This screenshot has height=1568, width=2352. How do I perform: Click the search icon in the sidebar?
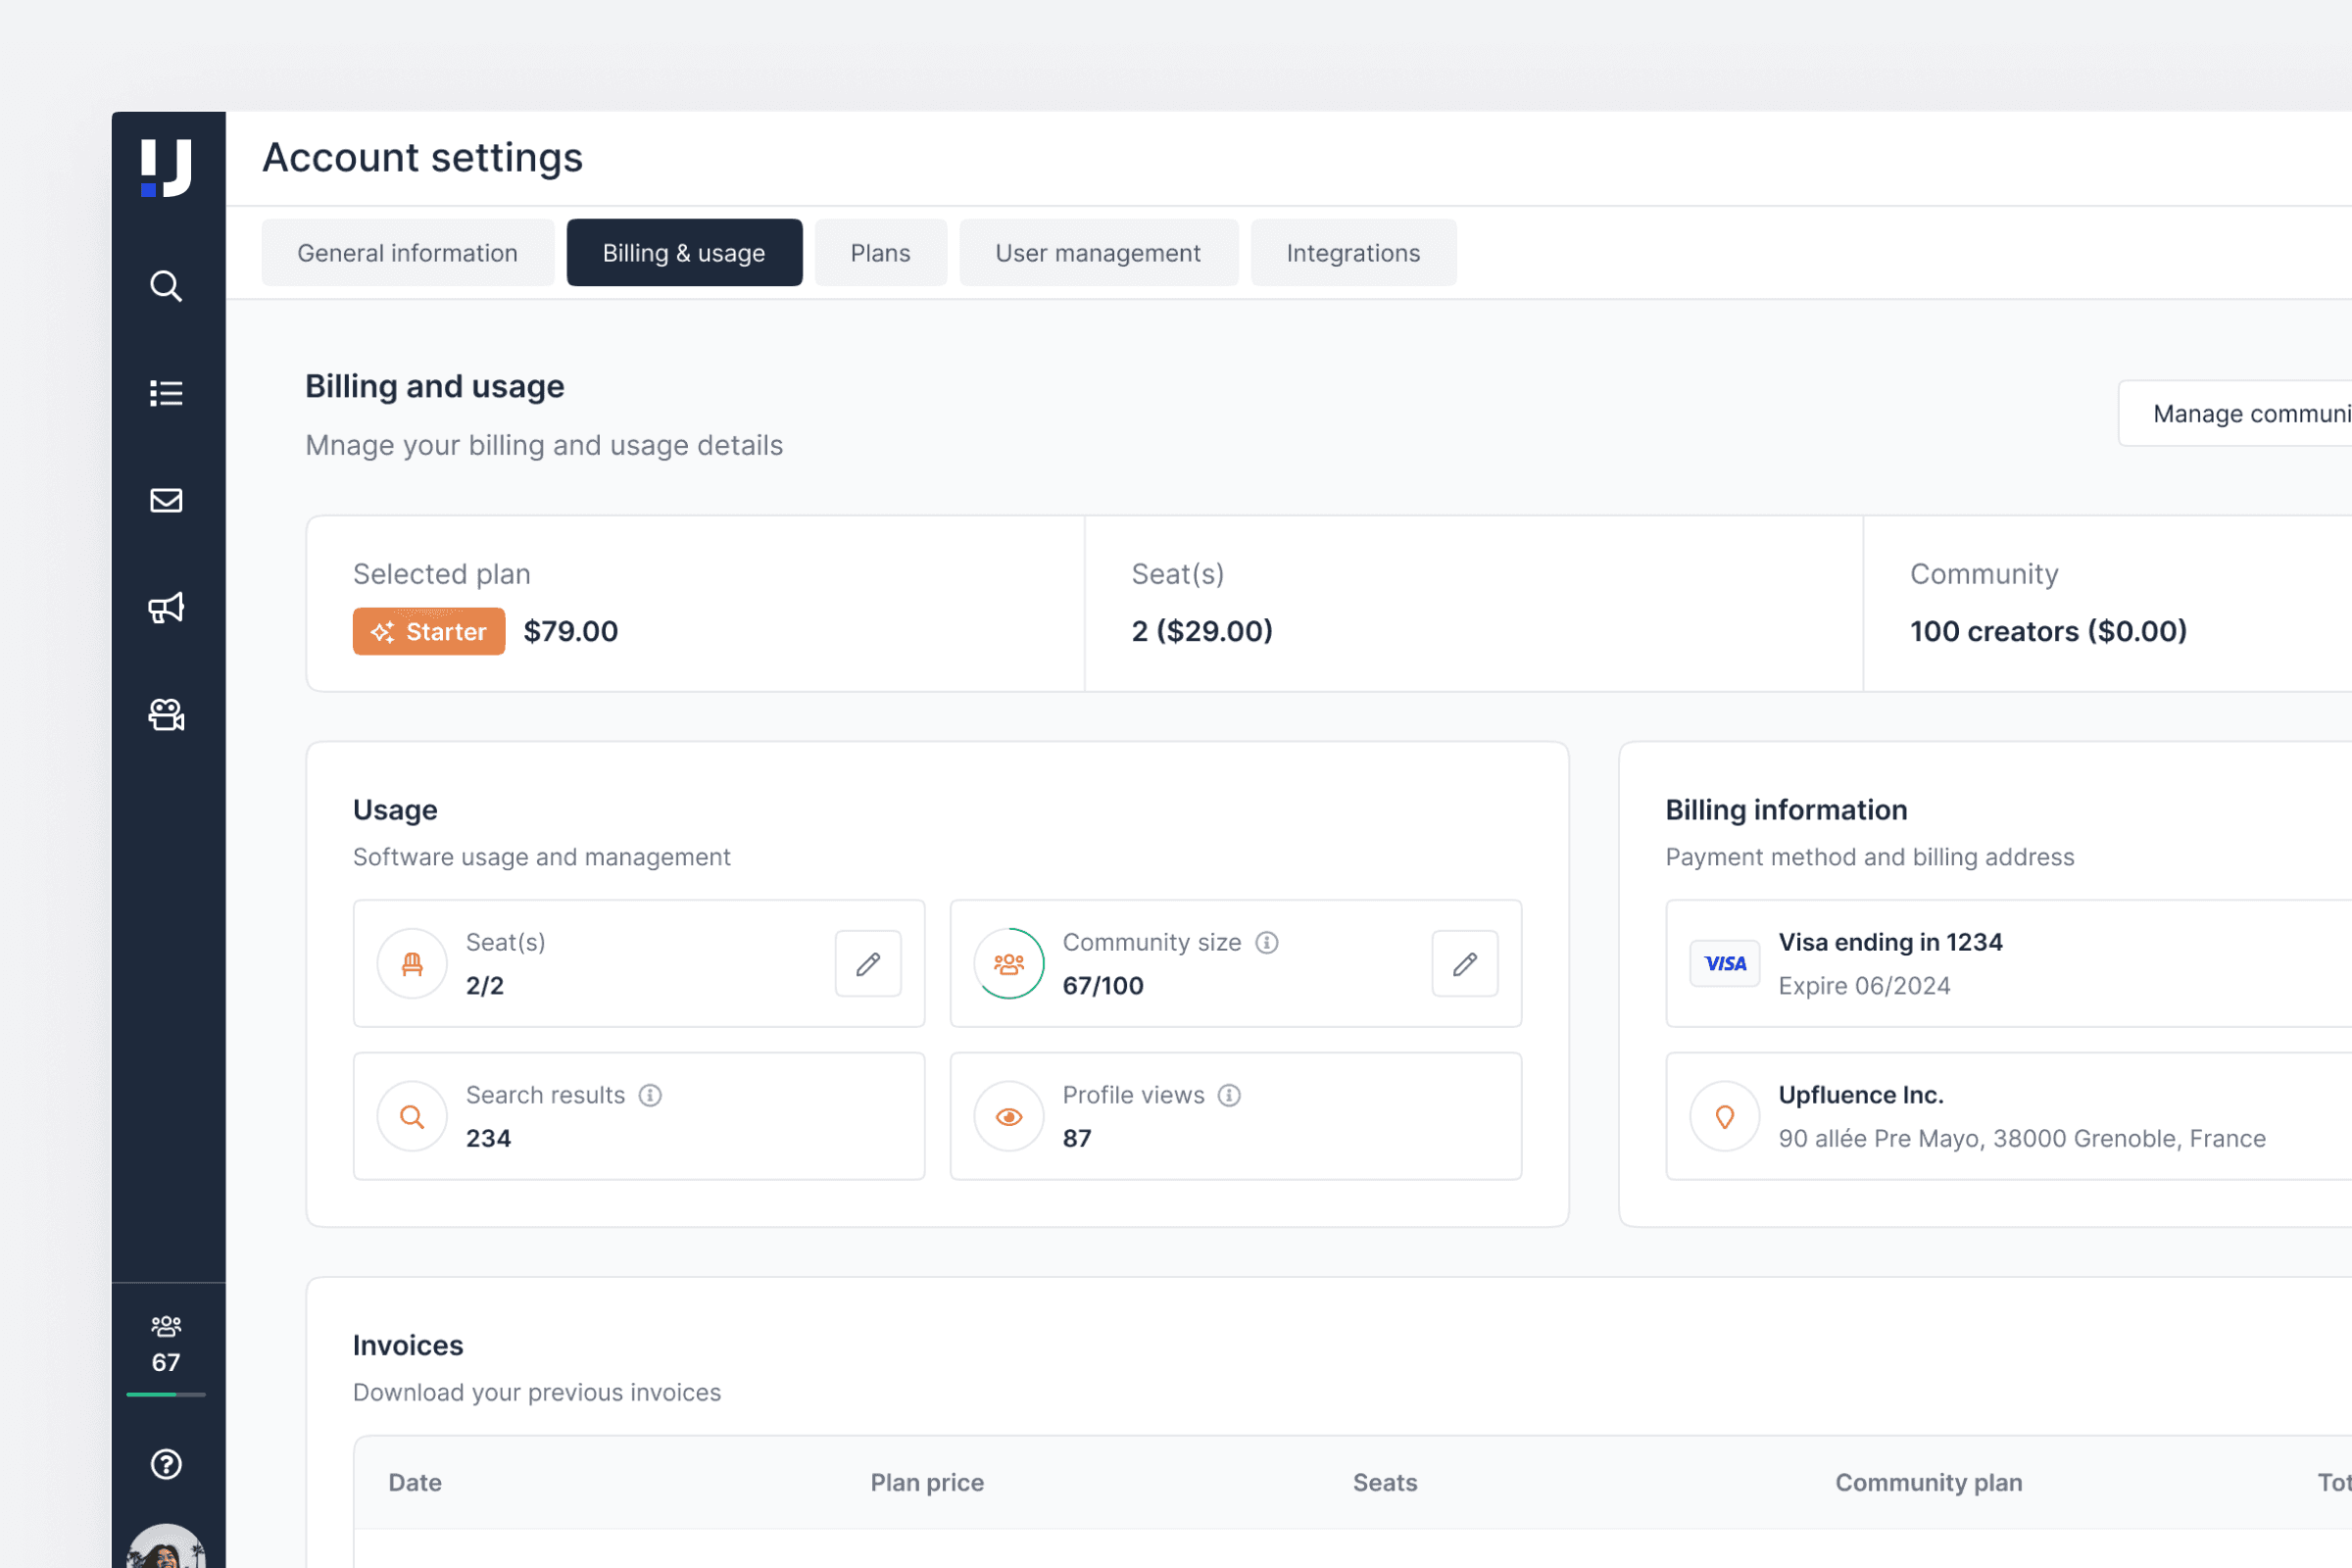coord(168,285)
